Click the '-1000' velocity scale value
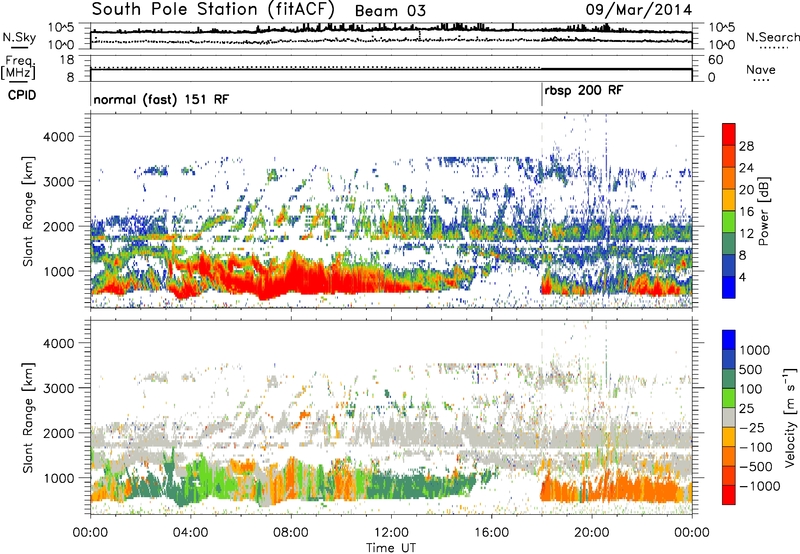This screenshot has width=800, height=554. tap(760, 486)
